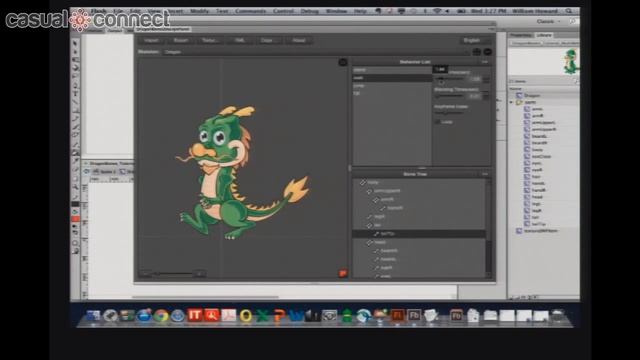Select the Dragon symbol in Library
The width and height of the screenshot is (640, 360).
click(532, 96)
